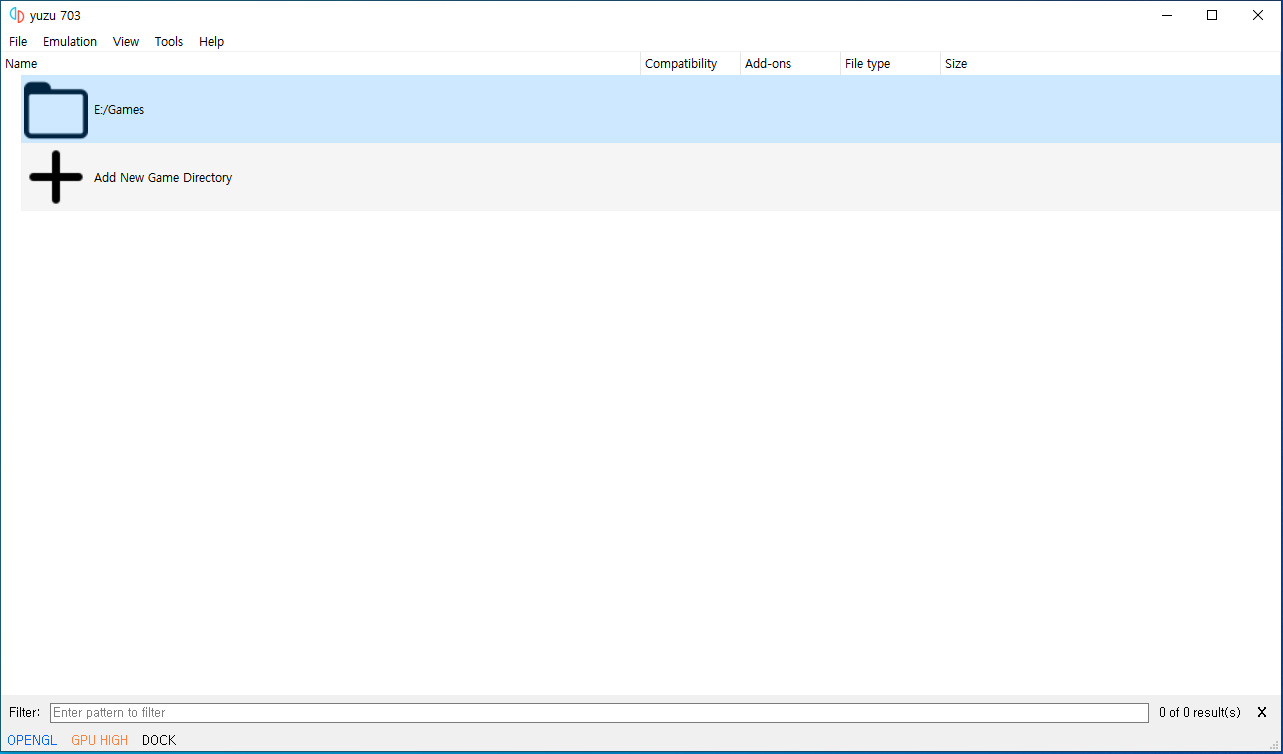Click Add New Game Directory text
1283x754 pixels.
coord(163,178)
